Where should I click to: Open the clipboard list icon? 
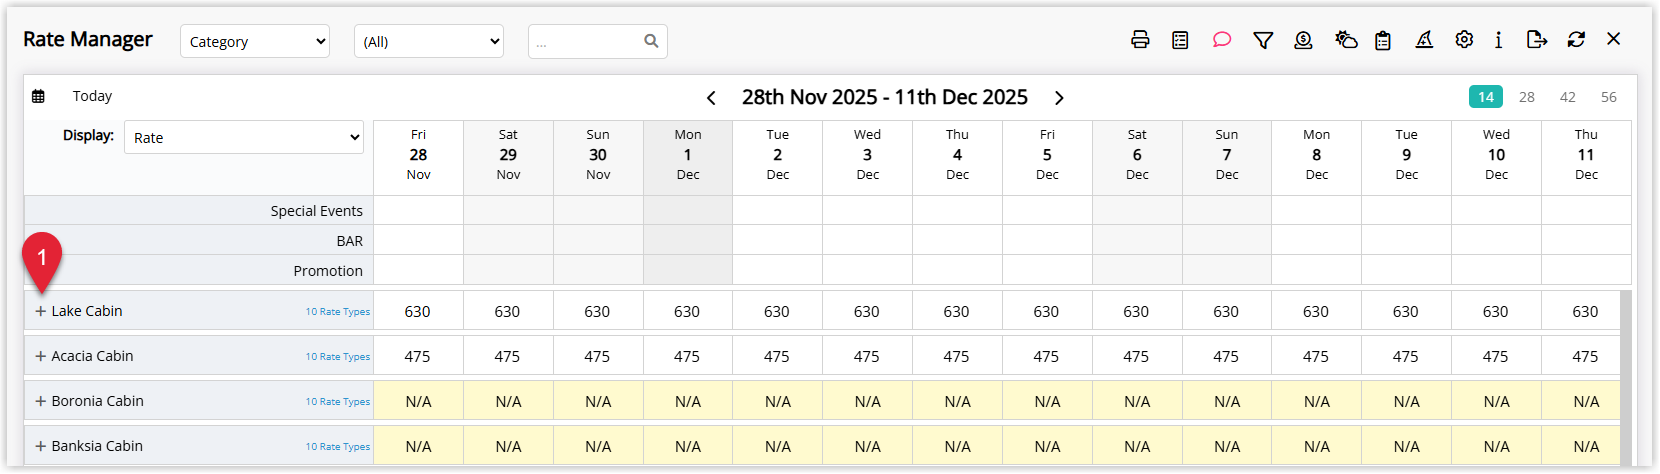click(x=1383, y=40)
